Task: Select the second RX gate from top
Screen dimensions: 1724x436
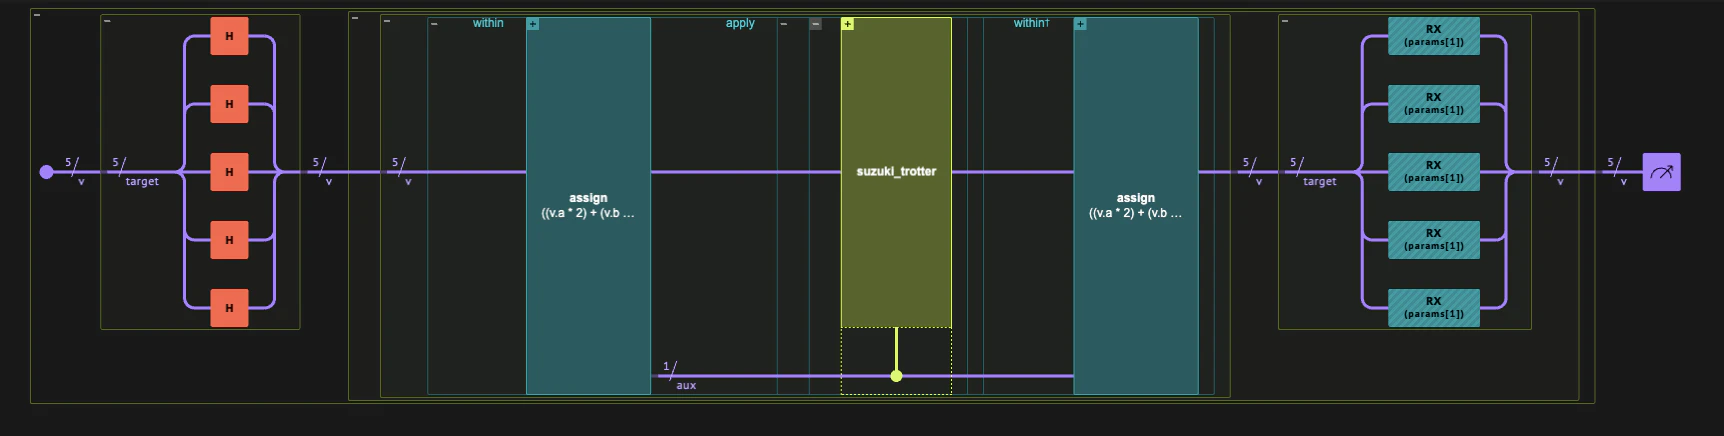Action: 1433,104
